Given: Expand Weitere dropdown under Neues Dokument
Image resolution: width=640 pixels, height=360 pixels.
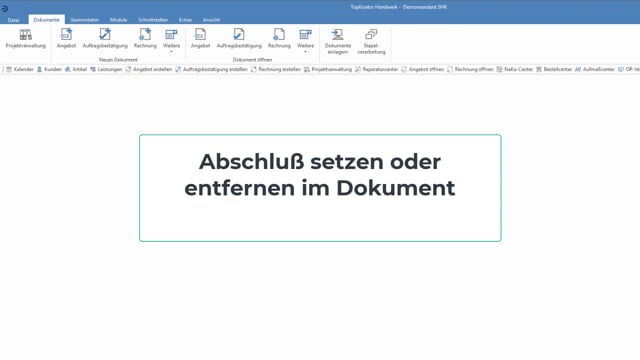Looking at the screenshot, I should click(x=171, y=41).
